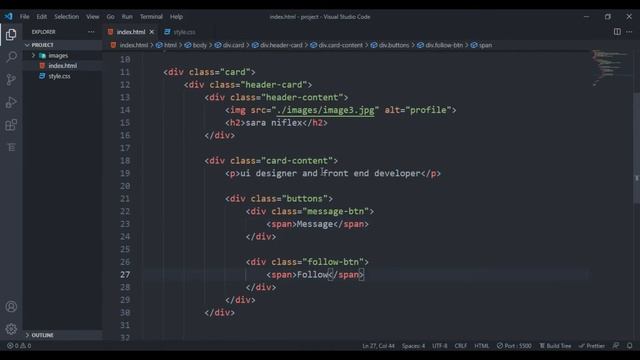Image resolution: width=640 pixels, height=360 pixels.
Task: Click the editor vertical scrollbar
Action: (636, 148)
